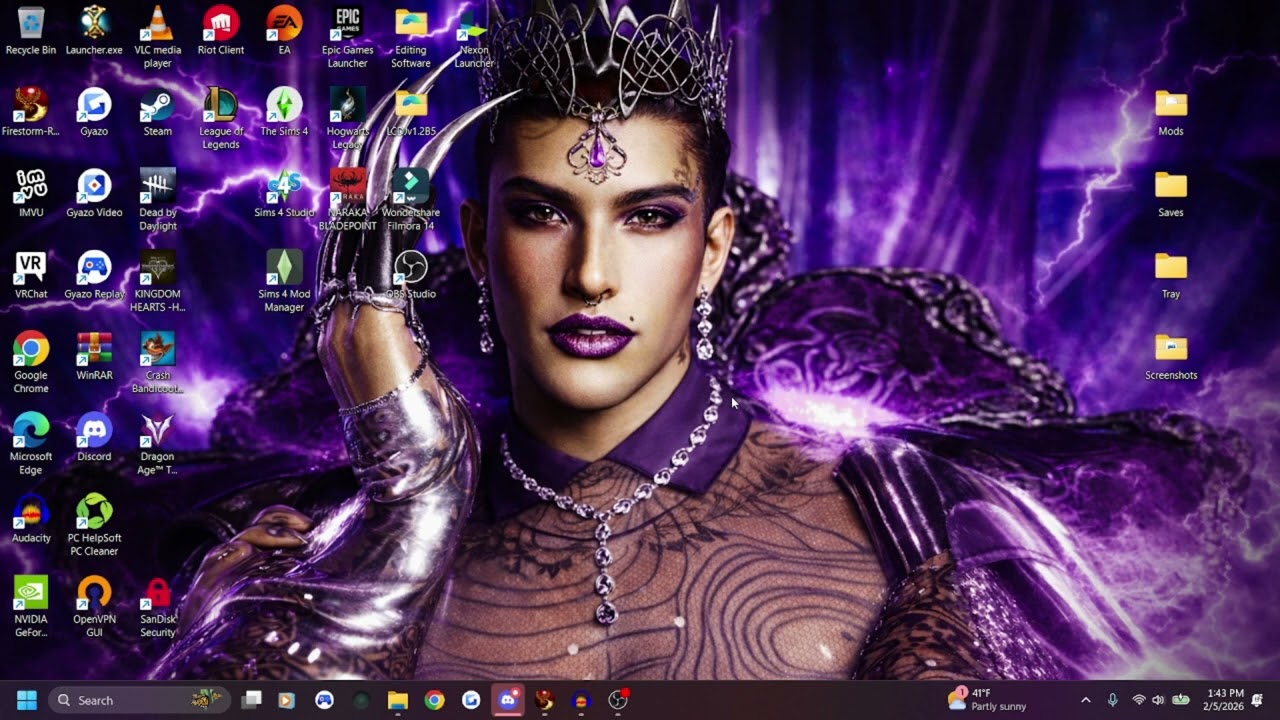Select the NARAKA BLADEPOINT desktop icon
1280x720 pixels.
click(347, 200)
